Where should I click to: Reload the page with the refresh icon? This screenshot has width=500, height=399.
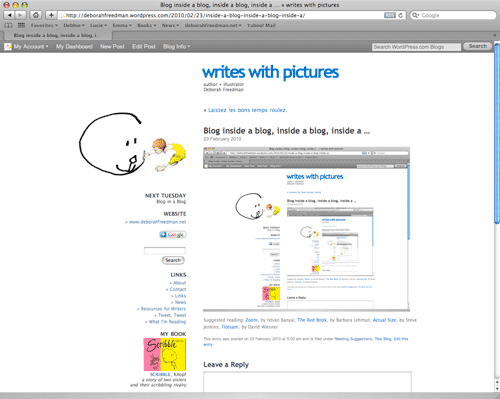[400, 15]
